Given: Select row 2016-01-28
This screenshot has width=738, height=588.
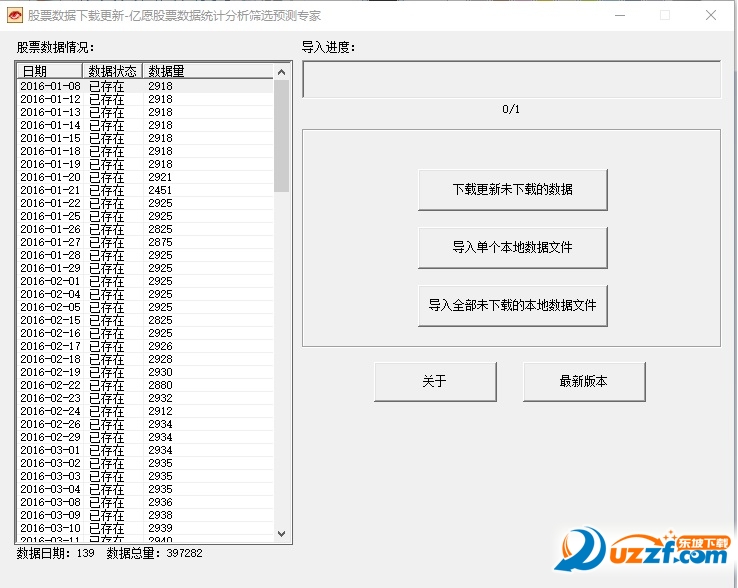Looking at the screenshot, I should [145, 255].
